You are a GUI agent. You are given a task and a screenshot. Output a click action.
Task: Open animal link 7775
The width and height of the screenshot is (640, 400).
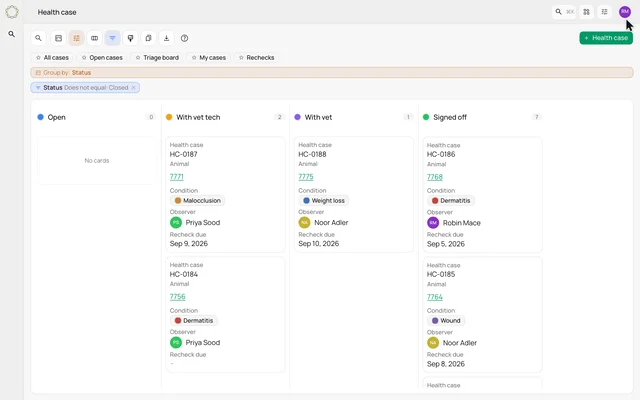click(x=306, y=177)
